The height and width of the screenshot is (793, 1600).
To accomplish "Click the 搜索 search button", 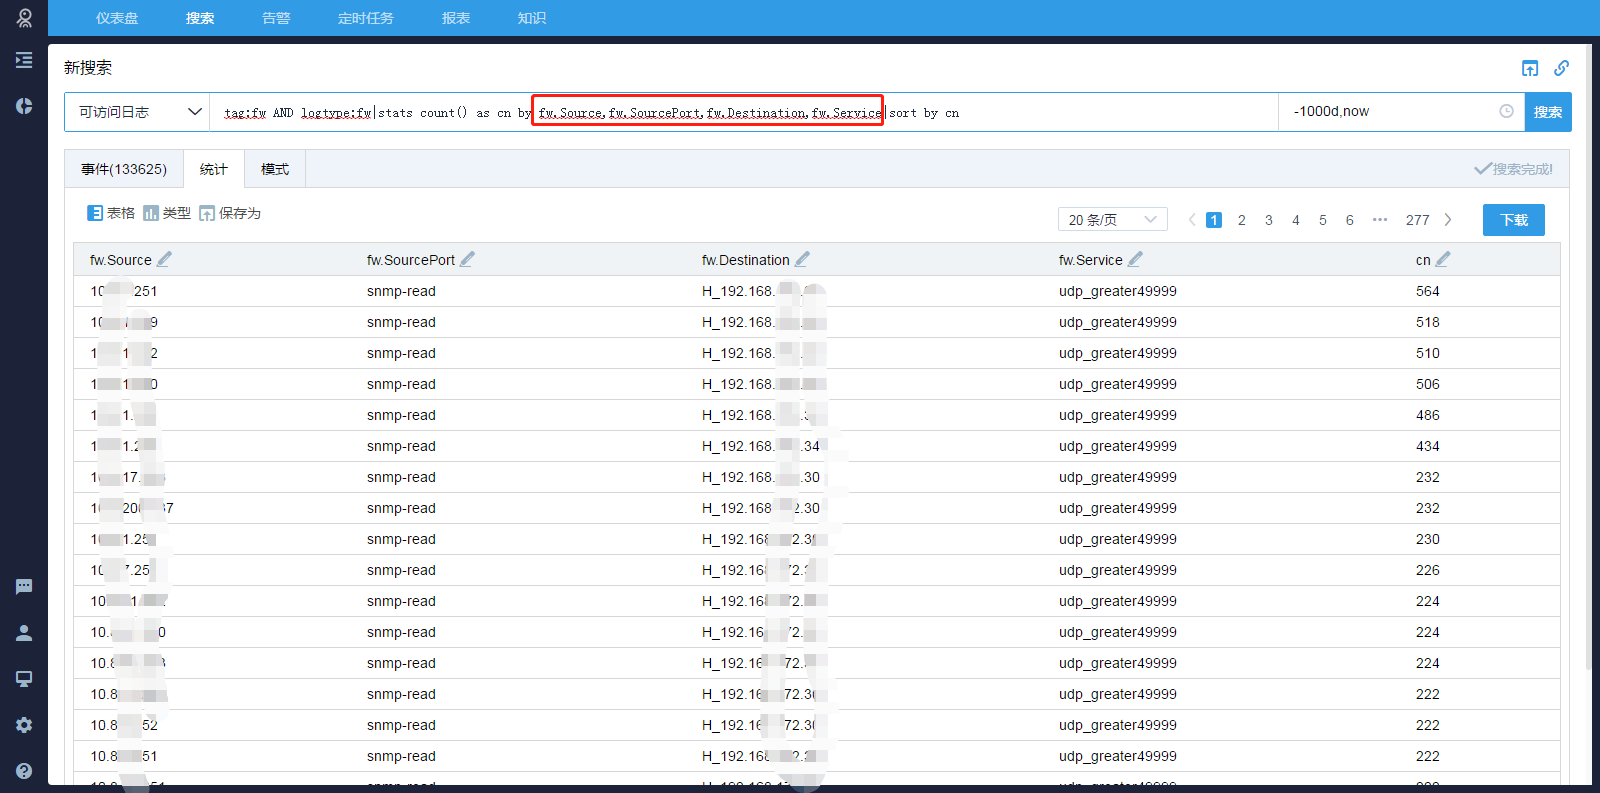I will pos(1547,112).
